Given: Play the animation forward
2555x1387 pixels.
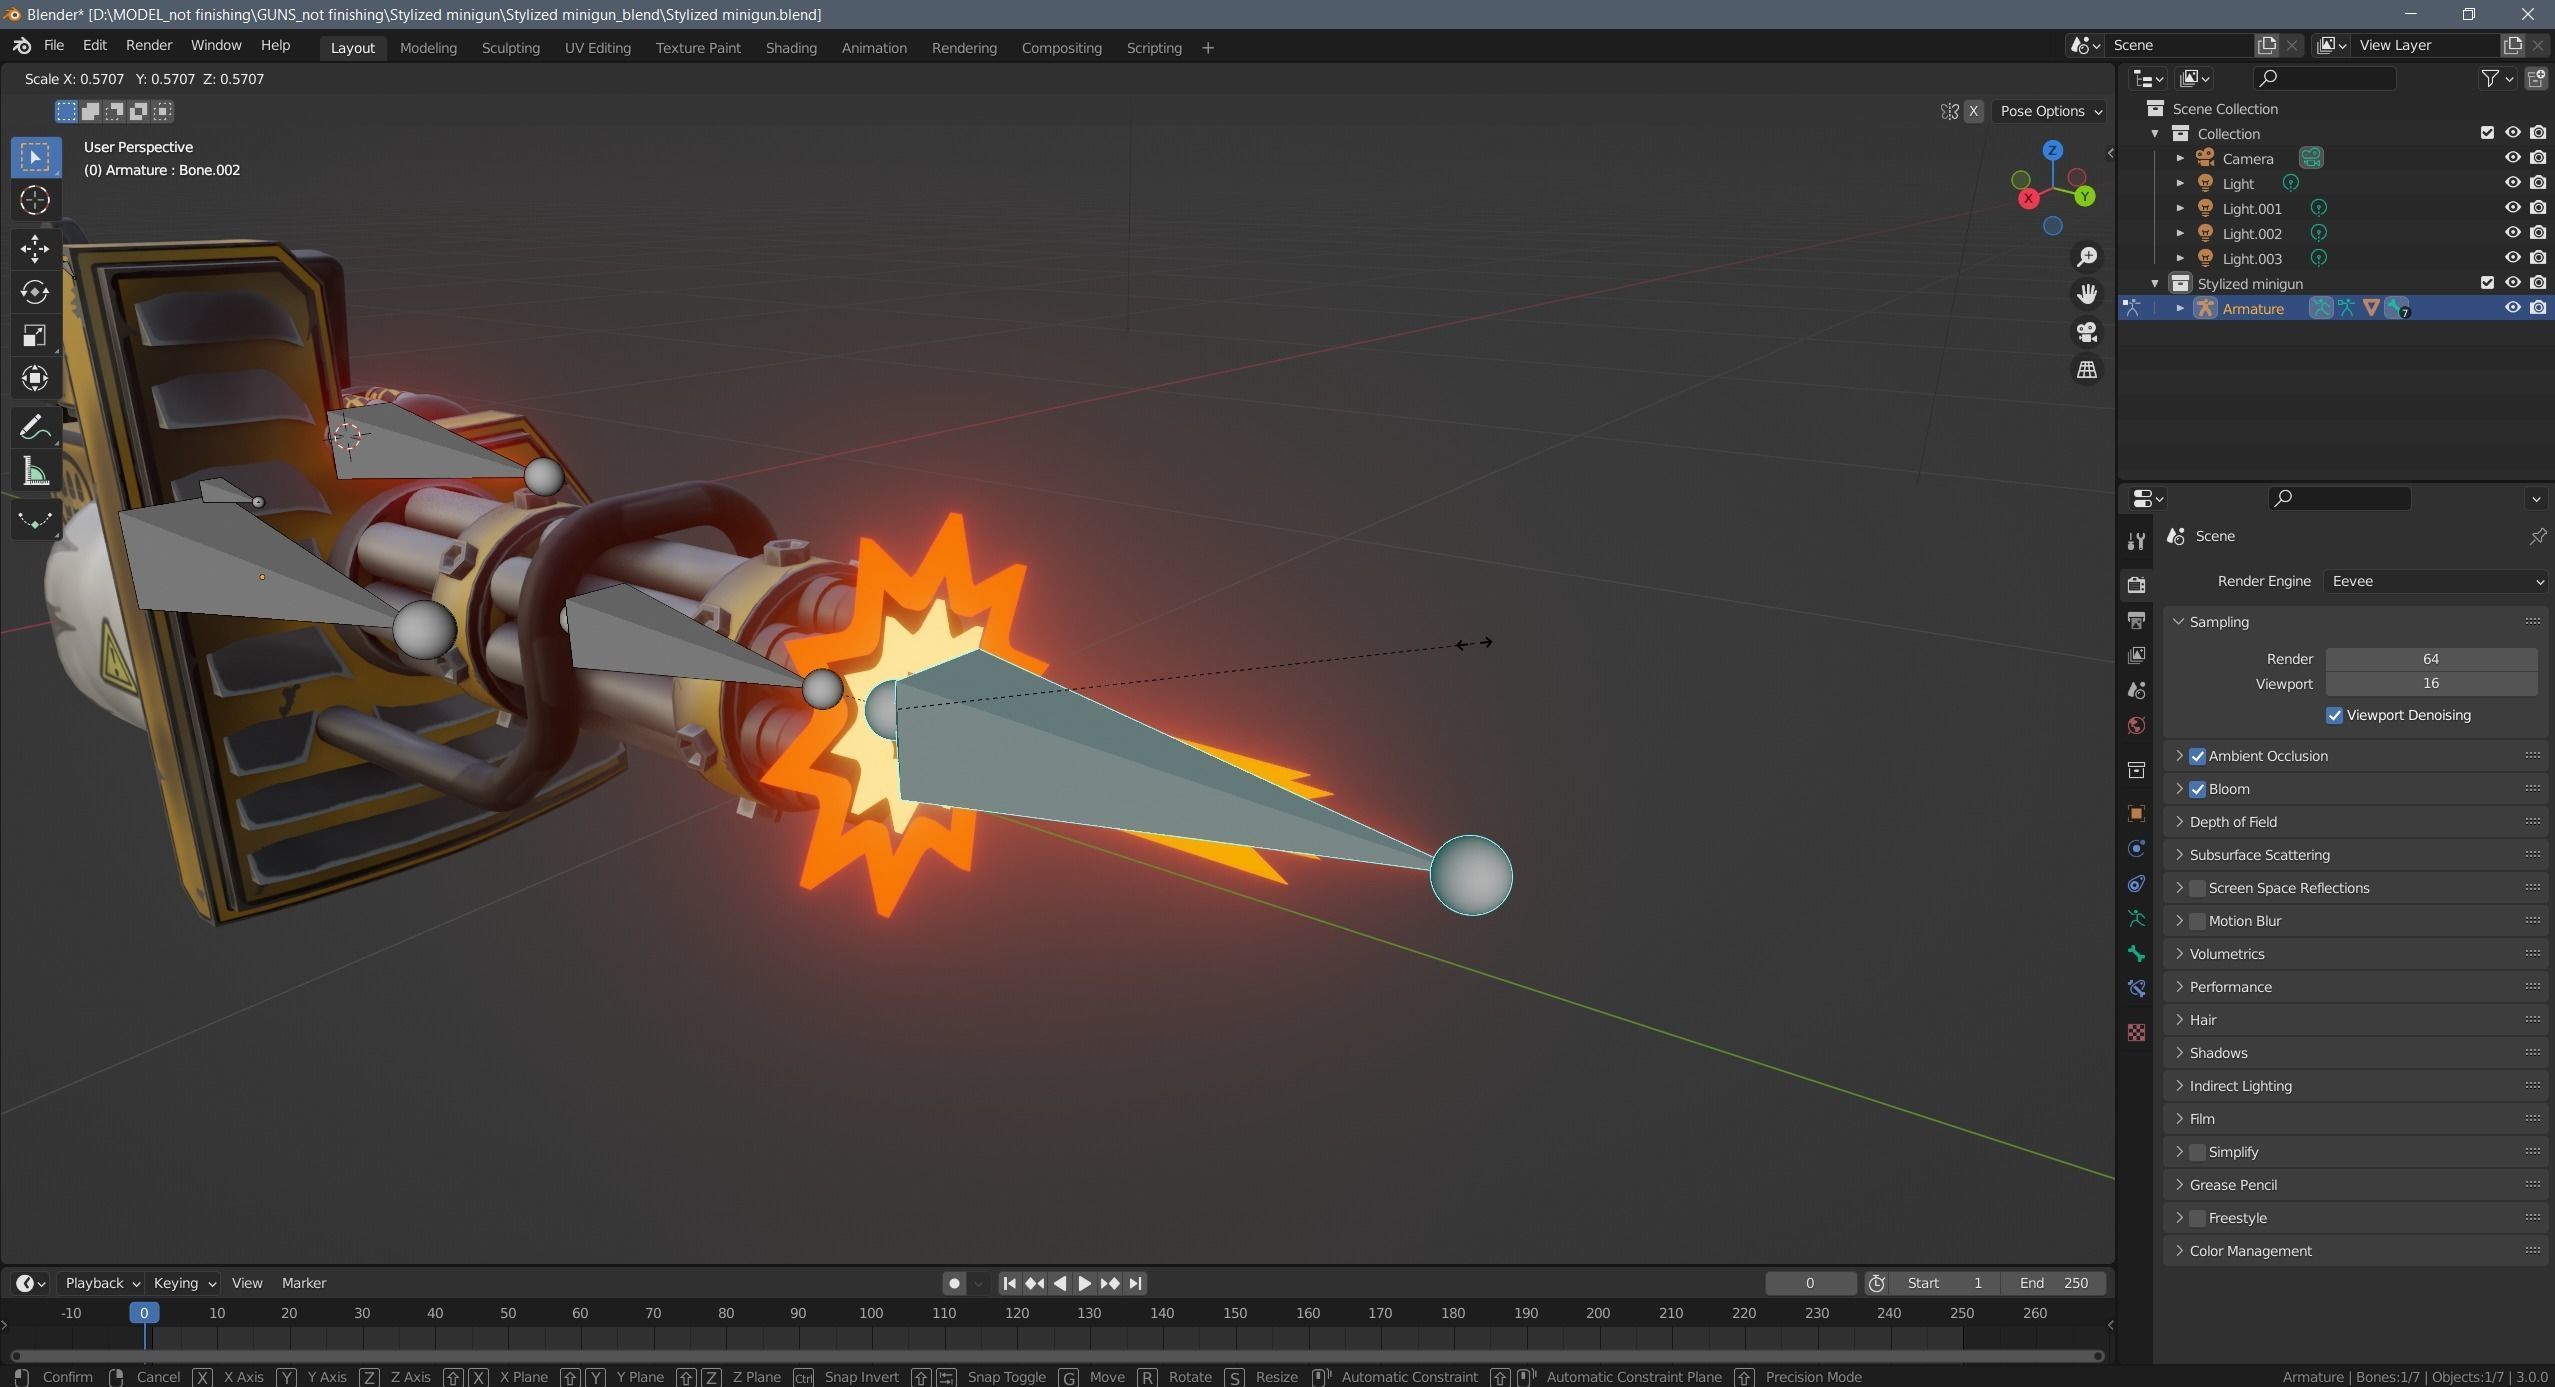Looking at the screenshot, I should tap(1085, 1283).
